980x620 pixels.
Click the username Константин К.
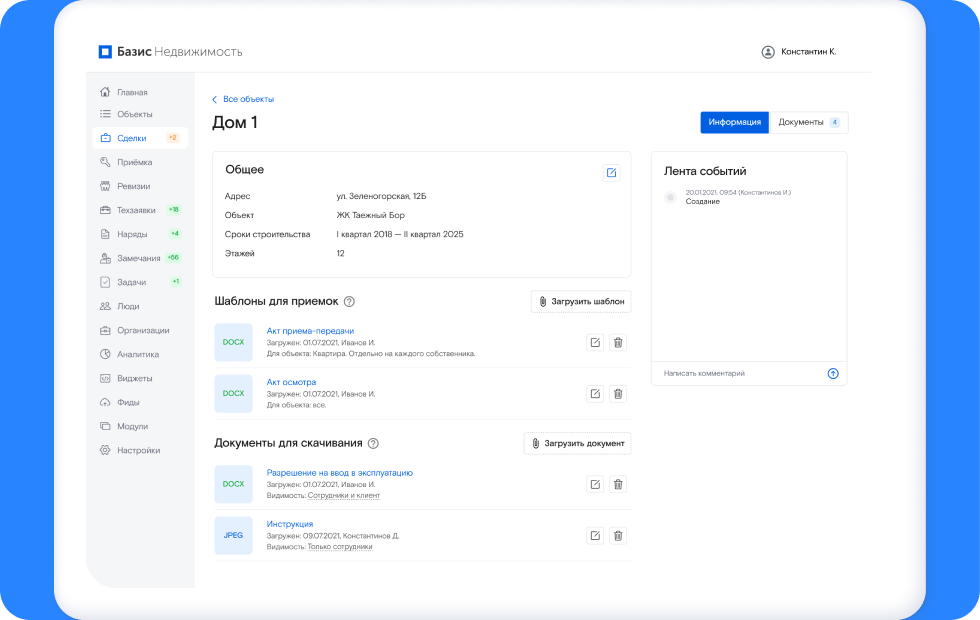click(808, 52)
